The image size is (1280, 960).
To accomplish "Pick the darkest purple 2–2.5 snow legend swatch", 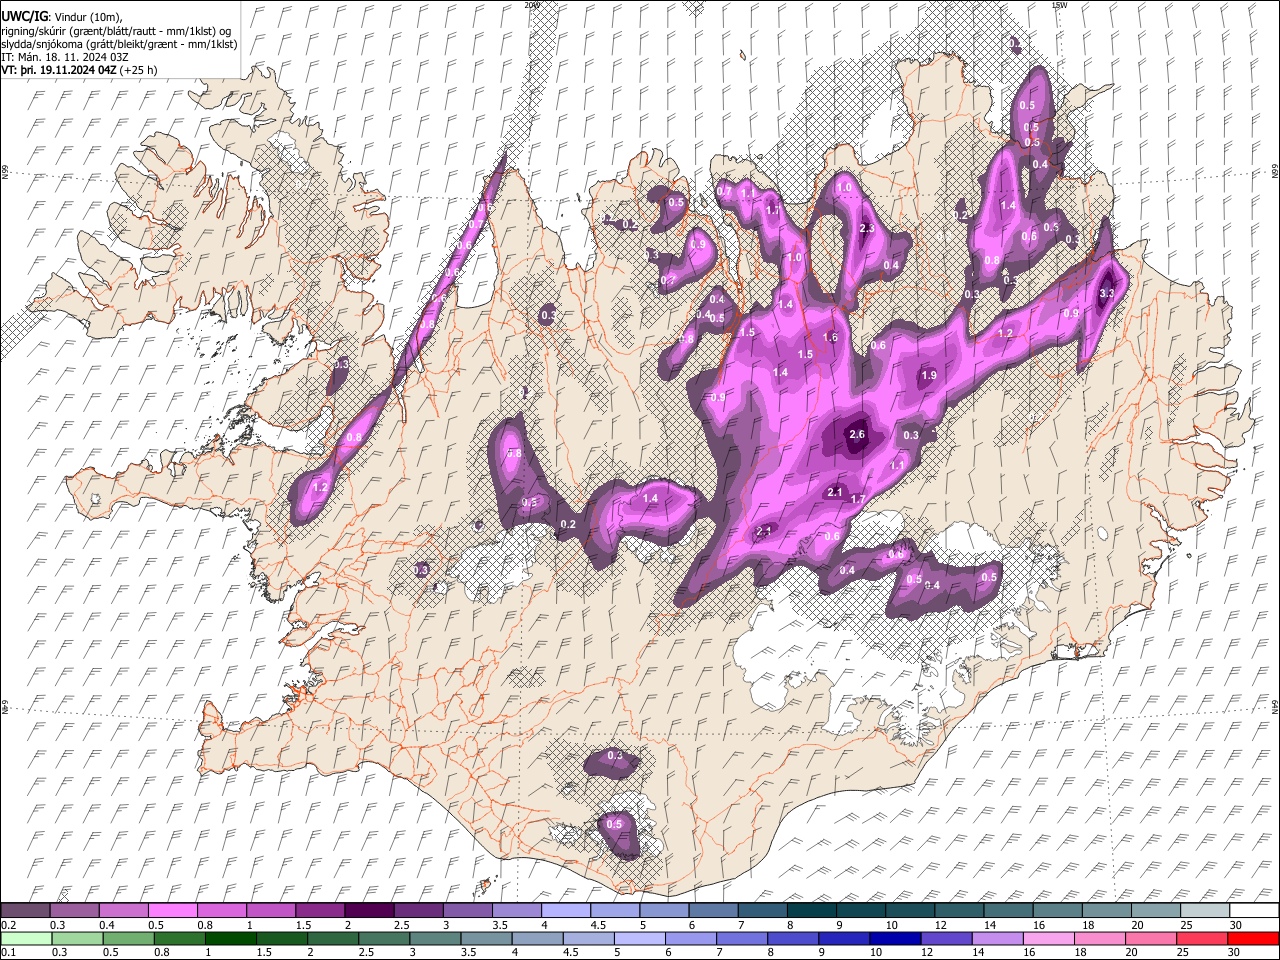I will tap(369, 911).
